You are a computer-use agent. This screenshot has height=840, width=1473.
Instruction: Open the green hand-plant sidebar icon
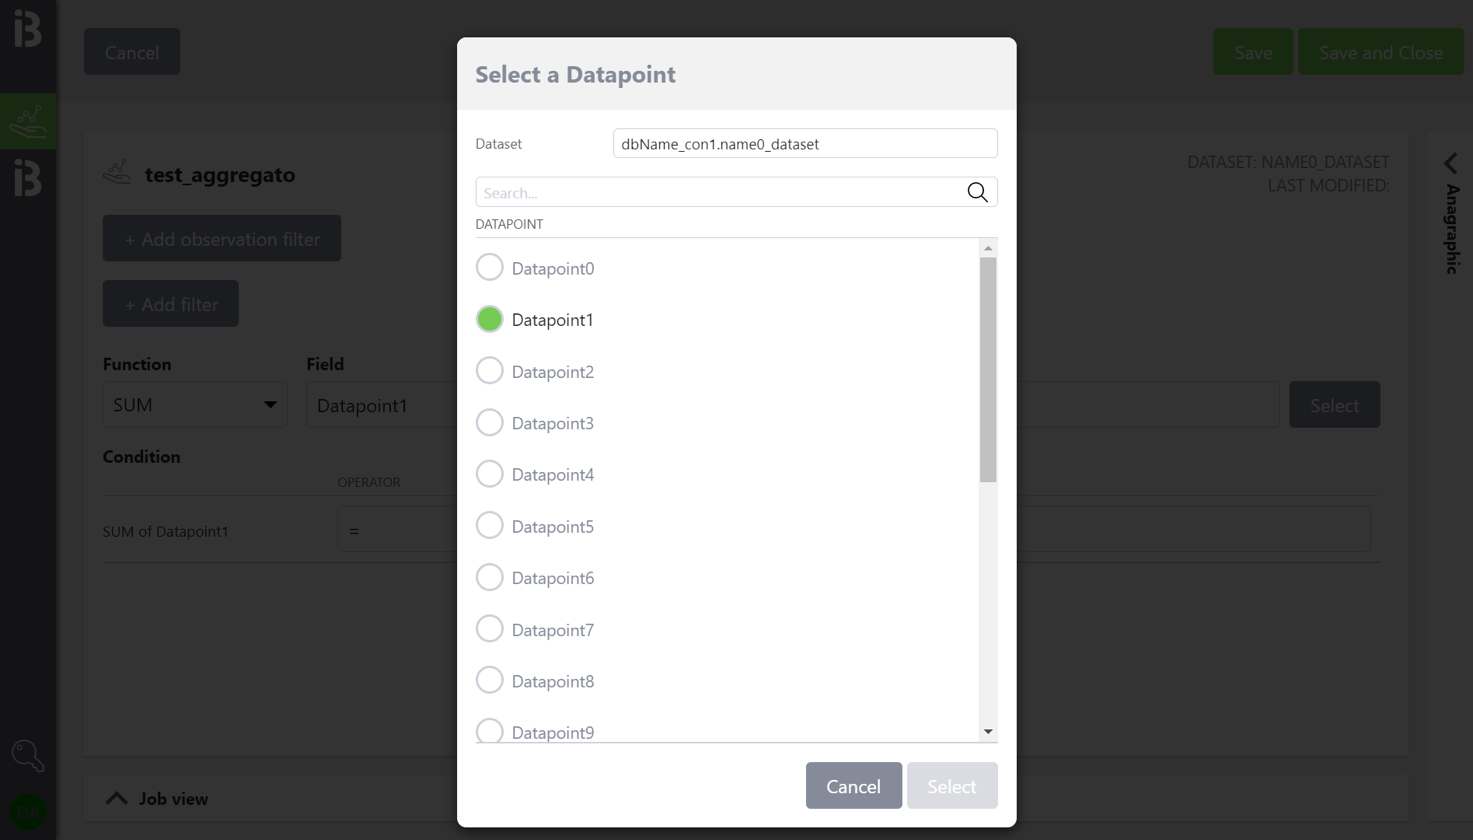click(28, 122)
